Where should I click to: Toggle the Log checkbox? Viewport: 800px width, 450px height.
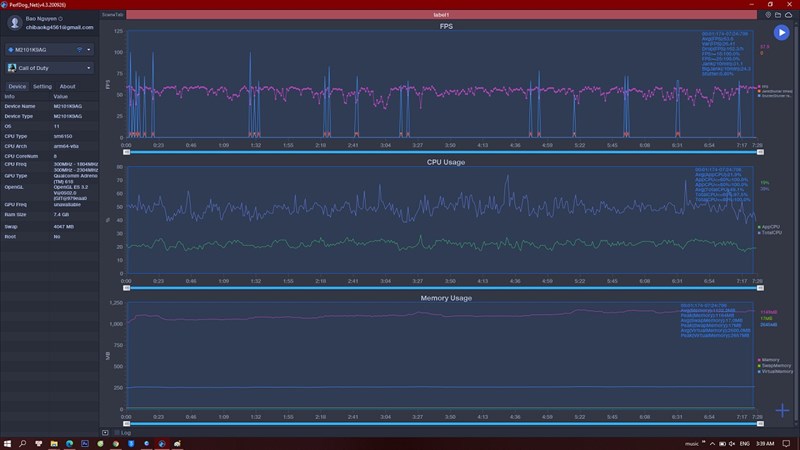click(117, 433)
